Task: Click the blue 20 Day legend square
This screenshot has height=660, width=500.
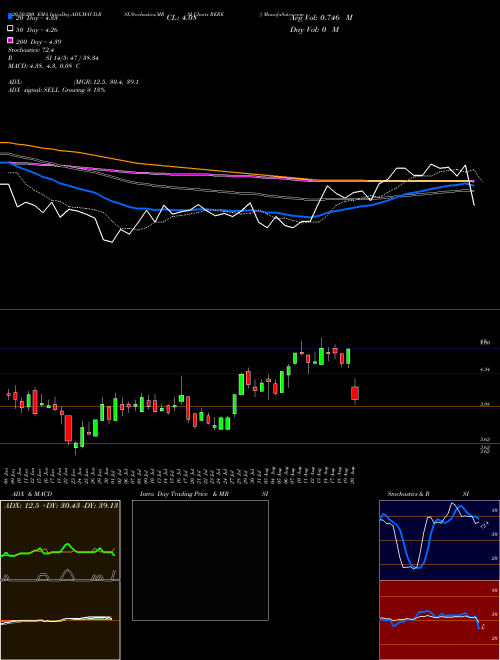Action: [10, 17]
